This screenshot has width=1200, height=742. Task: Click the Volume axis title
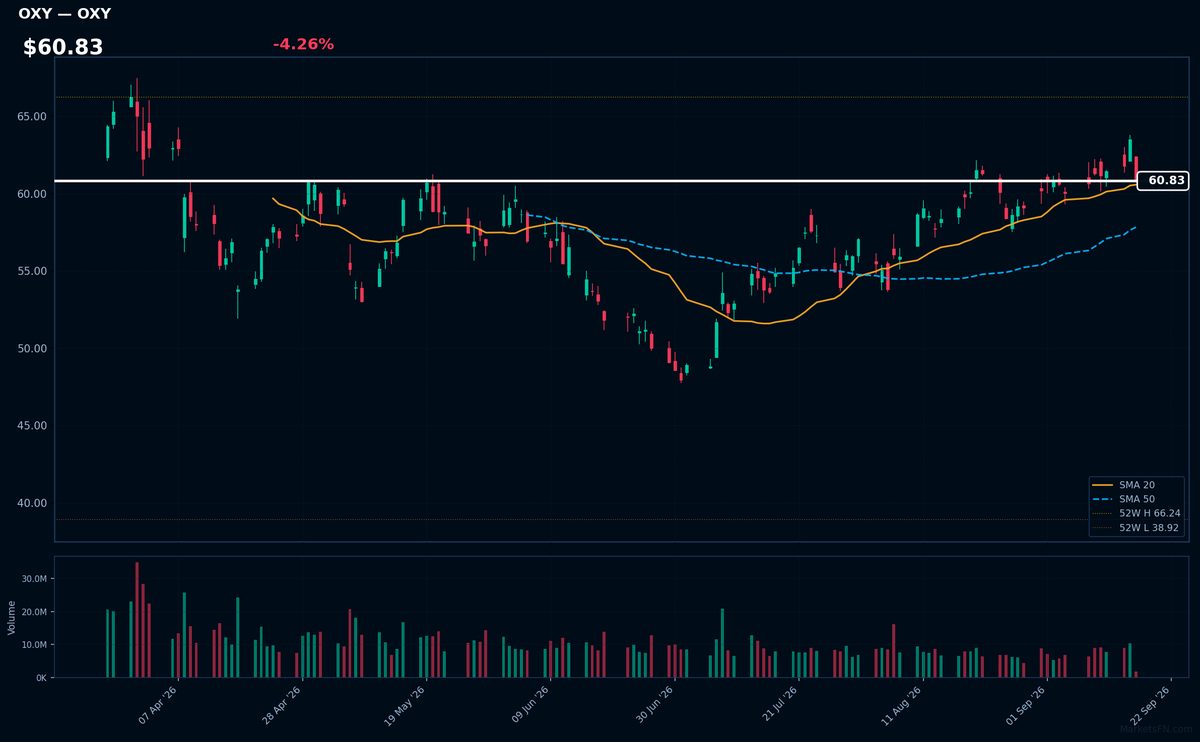point(11,618)
